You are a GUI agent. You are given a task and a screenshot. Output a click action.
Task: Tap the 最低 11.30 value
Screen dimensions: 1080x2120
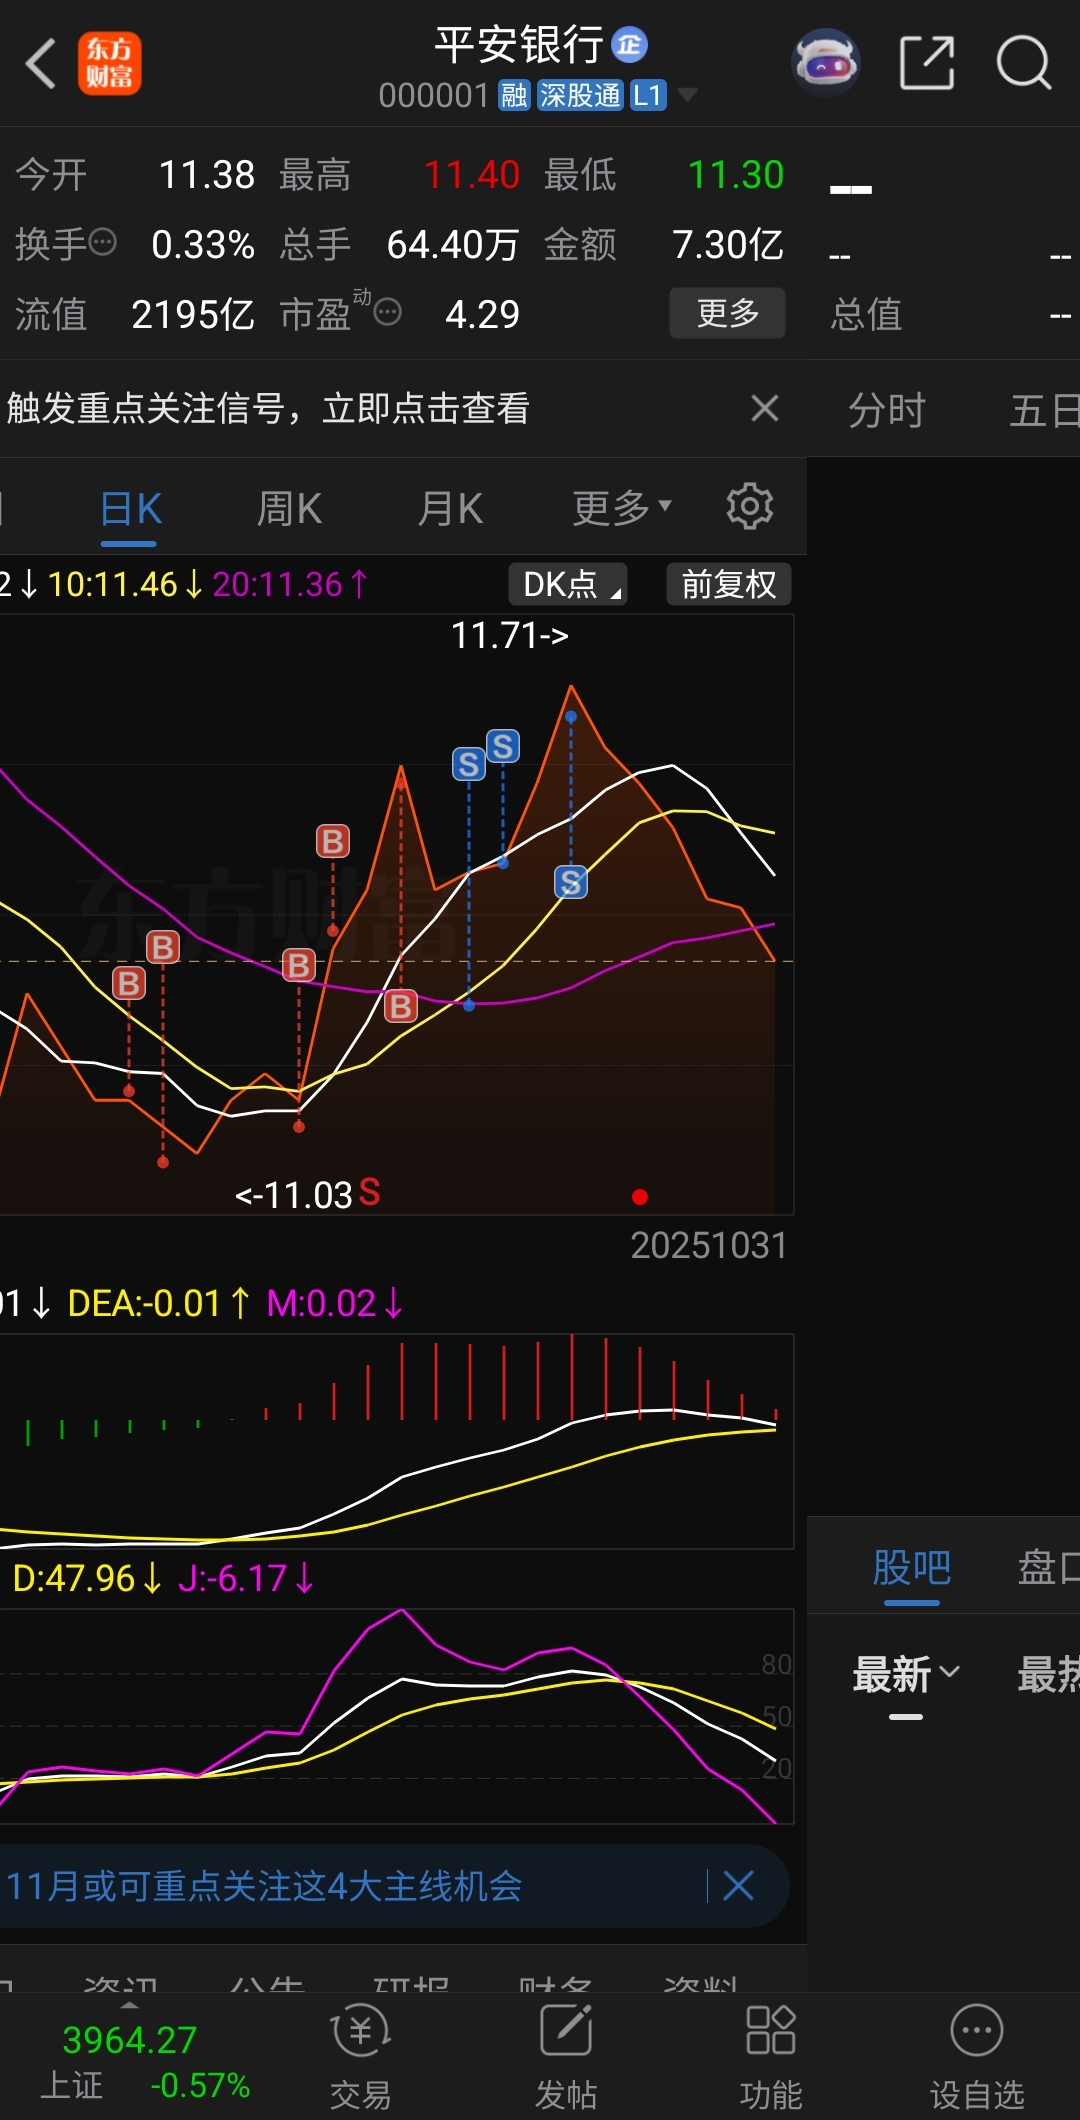[x=736, y=175]
